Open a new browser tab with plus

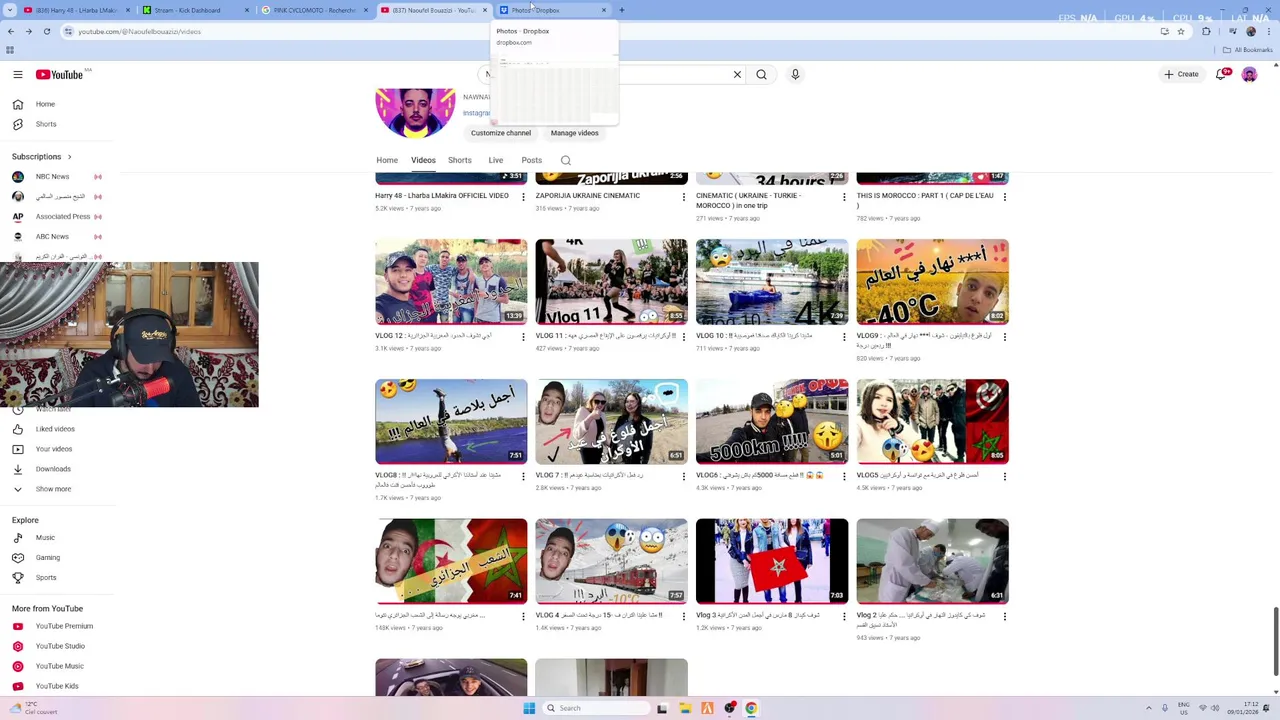click(x=622, y=10)
